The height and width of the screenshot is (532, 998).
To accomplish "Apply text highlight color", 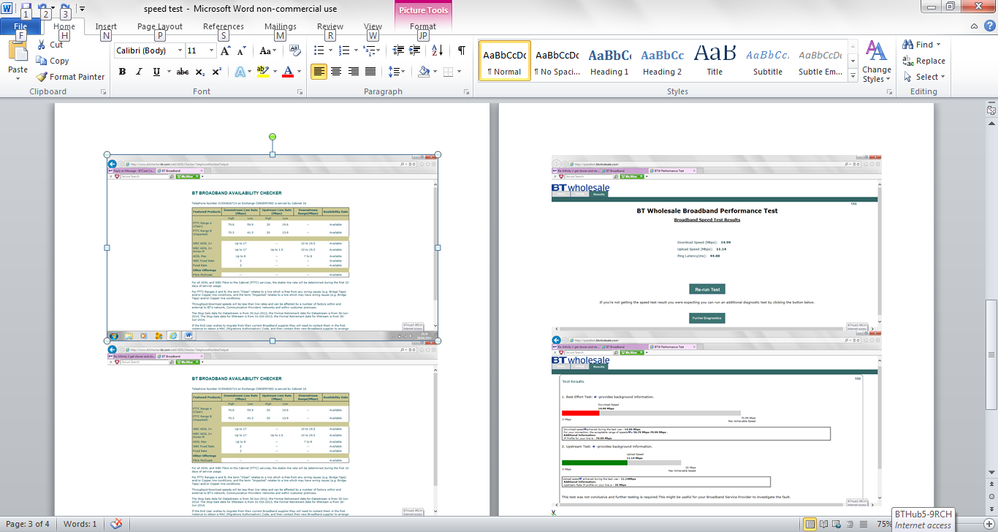I will 262,72.
